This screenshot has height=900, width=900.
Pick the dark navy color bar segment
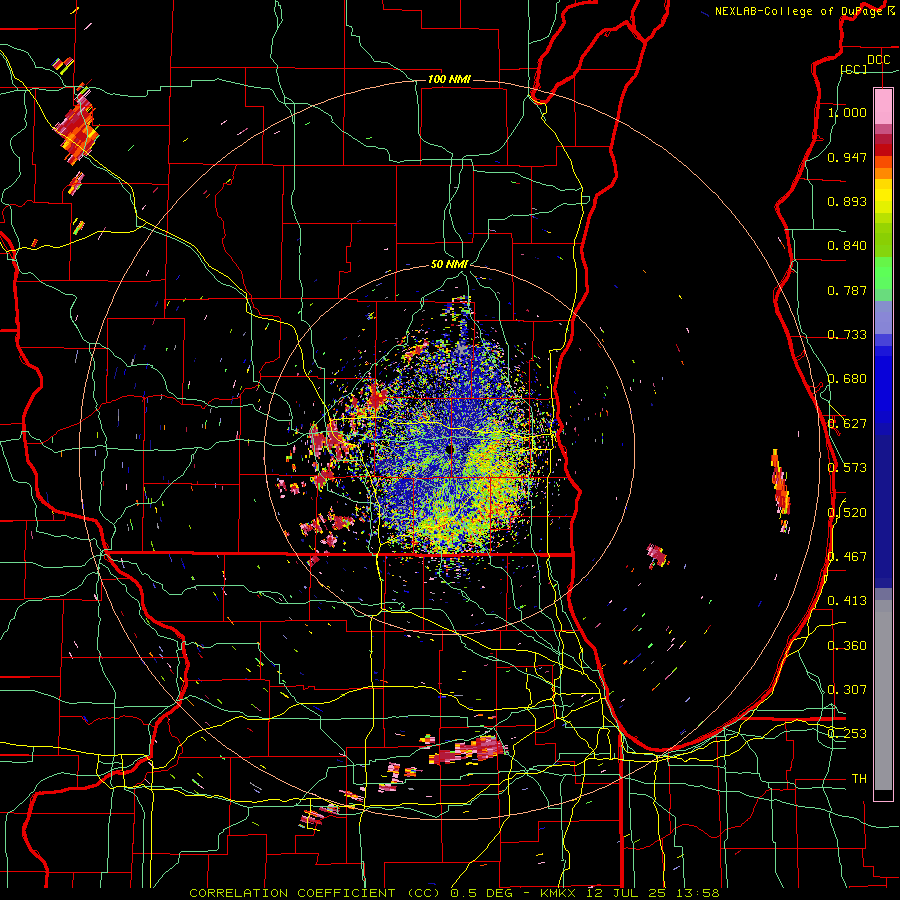point(883,511)
